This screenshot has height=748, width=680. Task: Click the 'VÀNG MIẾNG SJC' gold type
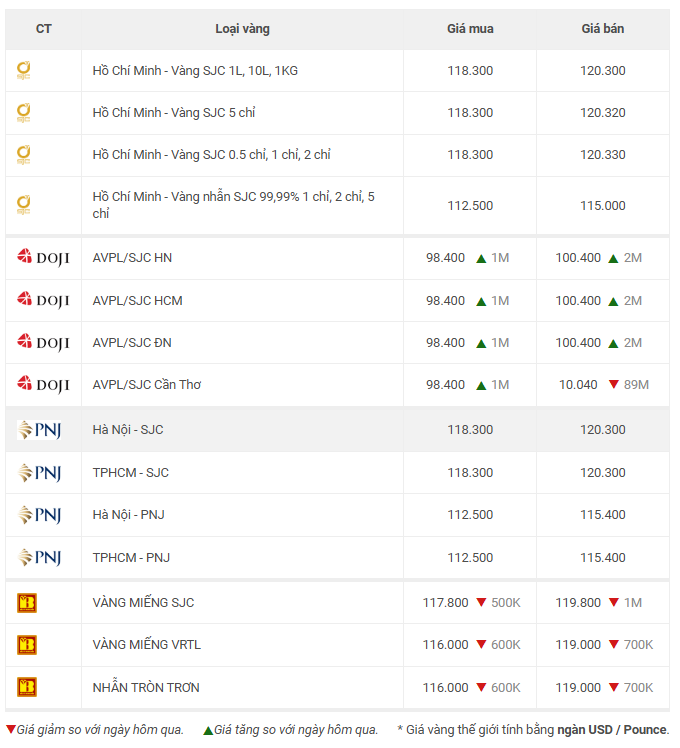(x=143, y=603)
